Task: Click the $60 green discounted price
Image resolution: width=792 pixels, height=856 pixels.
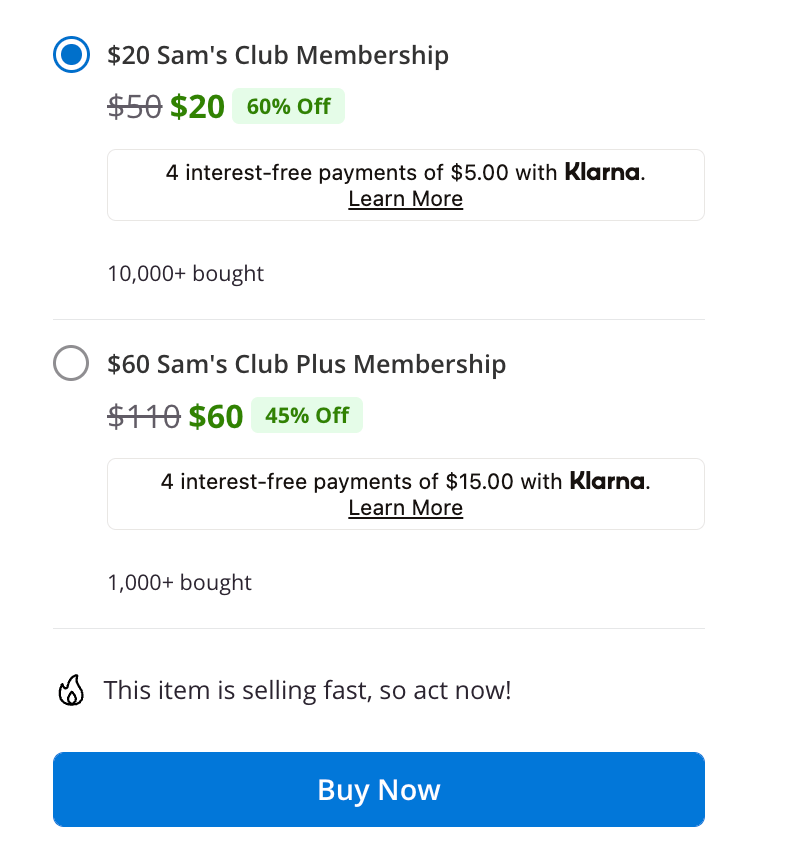Action: coord(216,414)
